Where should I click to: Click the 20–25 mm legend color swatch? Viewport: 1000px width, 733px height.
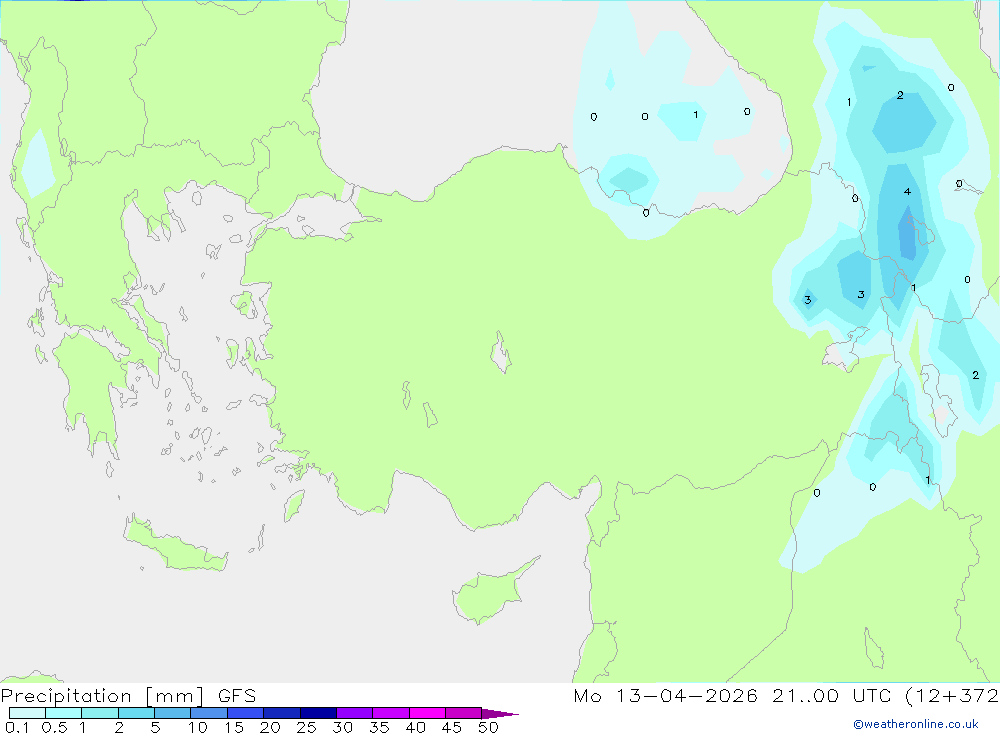[x=282, y=713]
